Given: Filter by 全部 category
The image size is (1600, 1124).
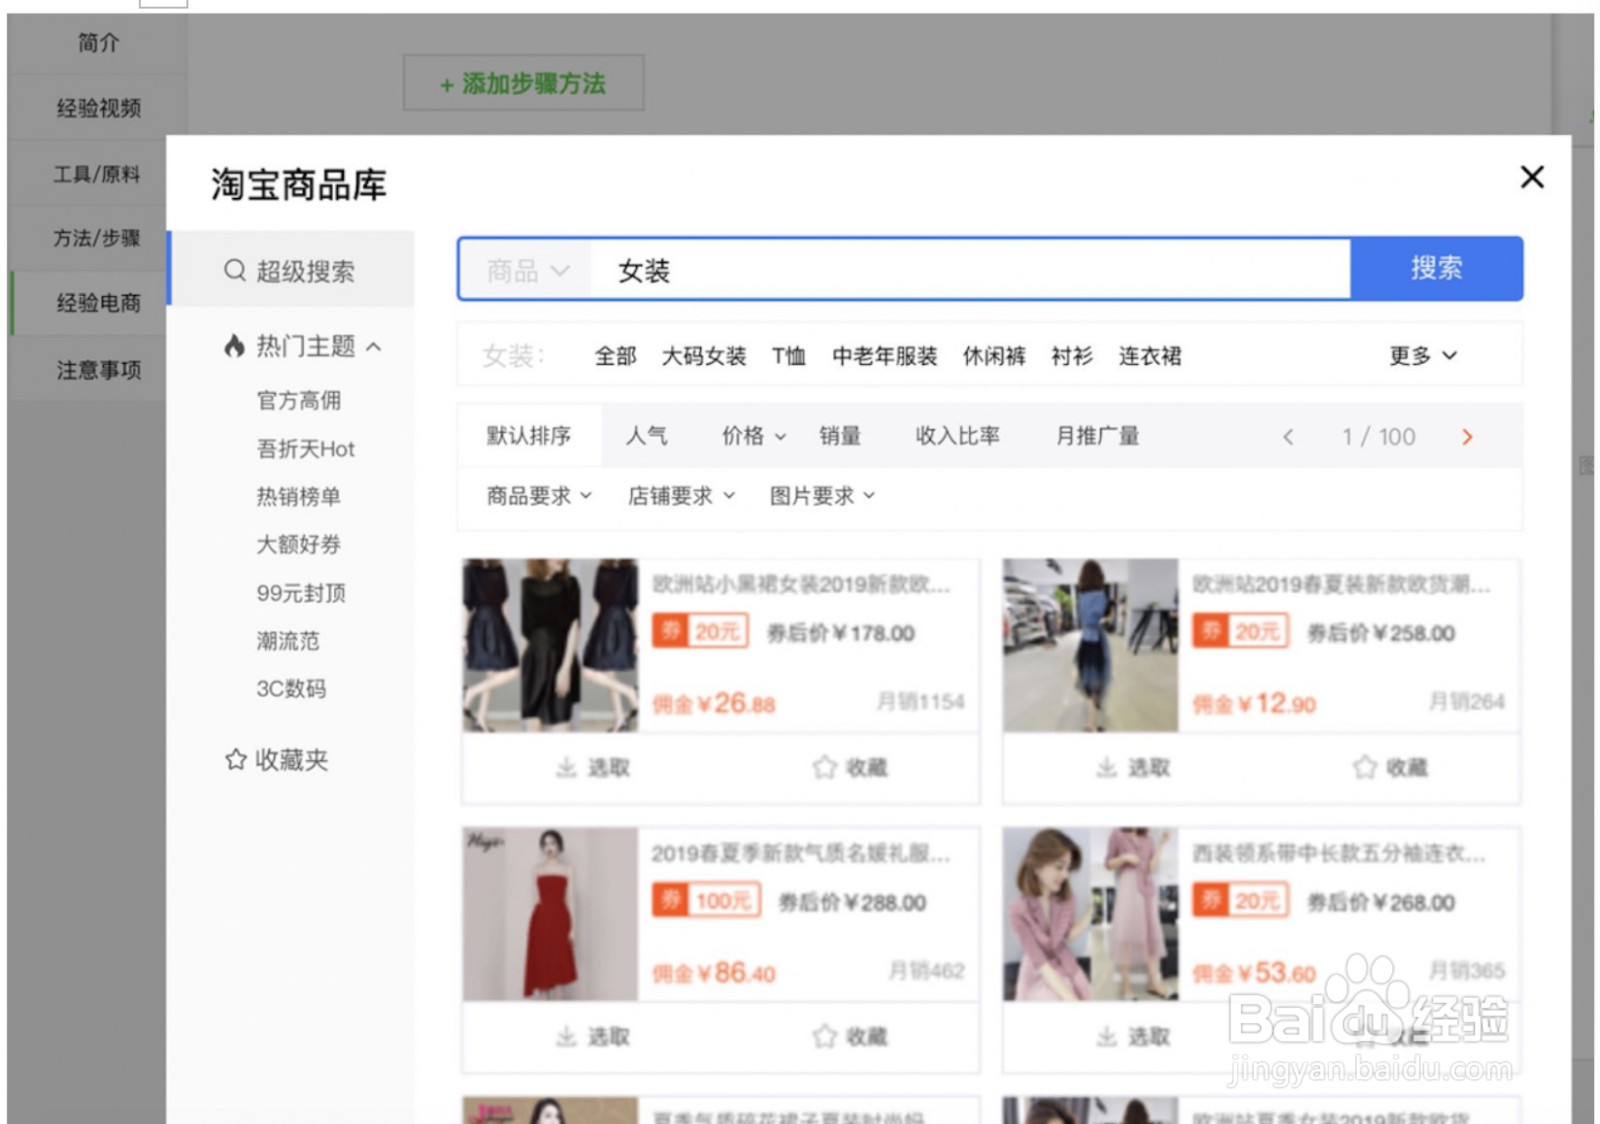Looking at the screenshot, I should click(615, 356).
